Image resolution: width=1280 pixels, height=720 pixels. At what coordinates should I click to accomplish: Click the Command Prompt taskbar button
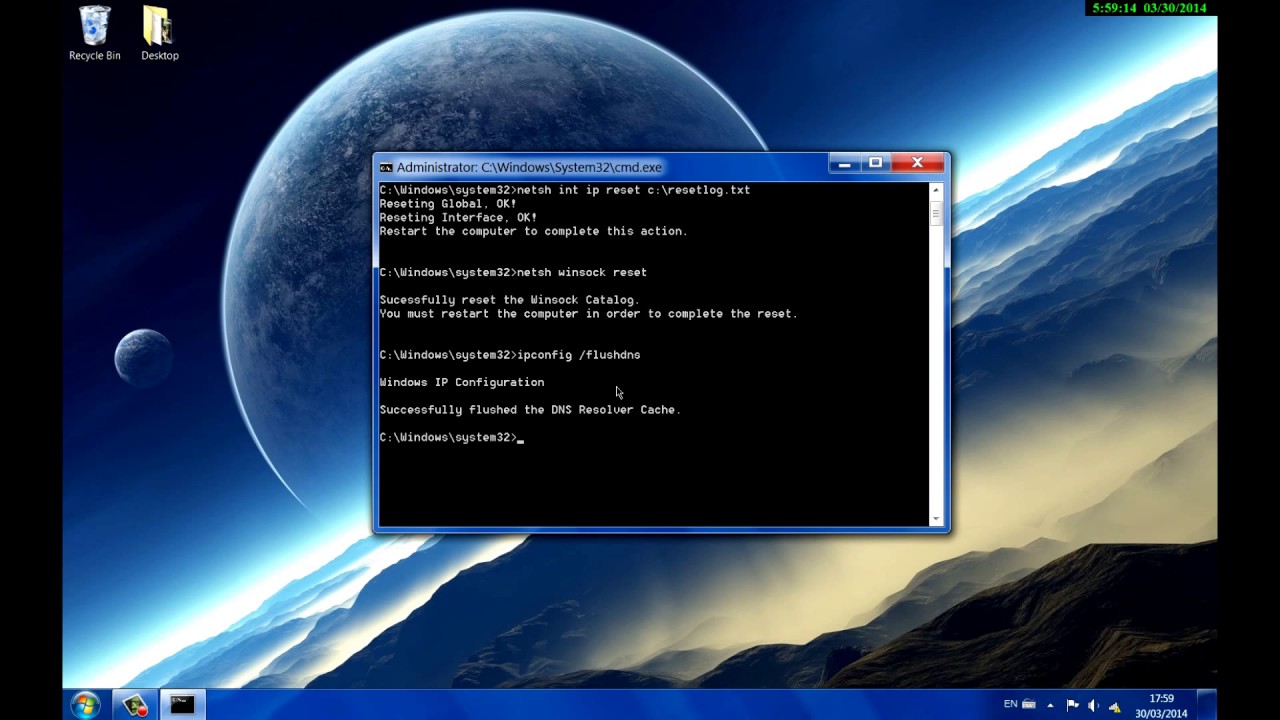click(182, 705)
